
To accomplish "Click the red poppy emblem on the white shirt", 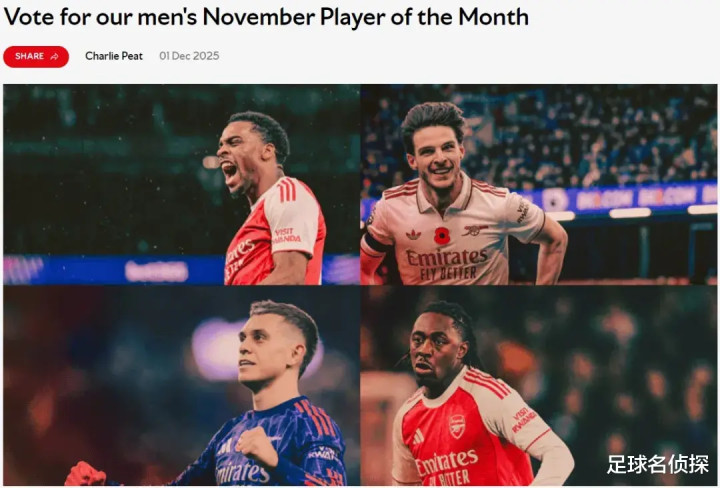I will coord(441,236).
